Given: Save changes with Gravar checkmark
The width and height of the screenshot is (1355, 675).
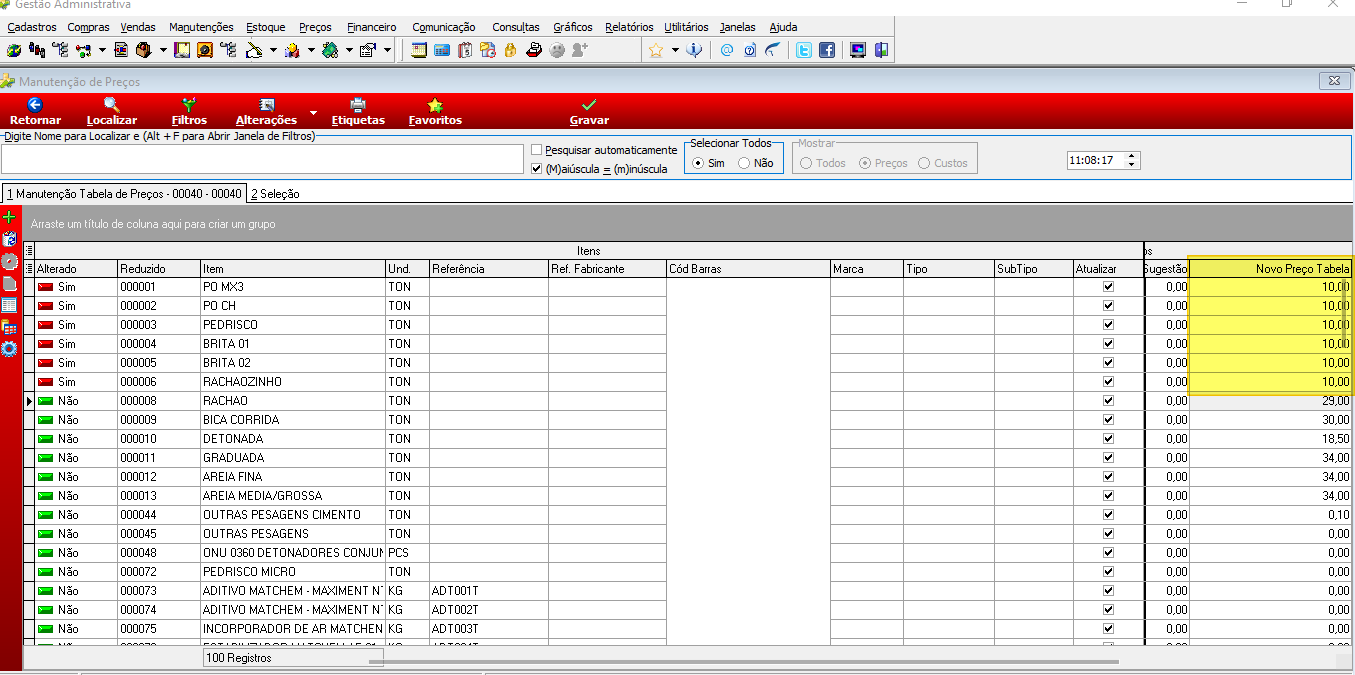Looking at the screenshot, I should pyautogui.click(x=589, y=104).
